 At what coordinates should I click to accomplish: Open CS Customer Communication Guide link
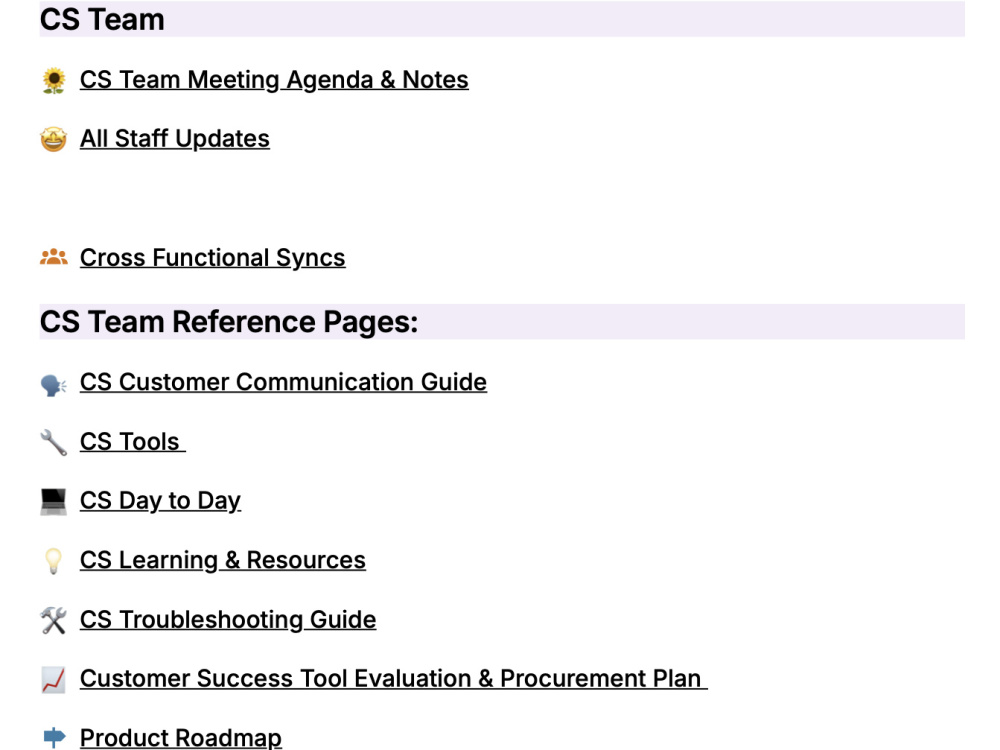pyautogui.click(x=283, y=382)
